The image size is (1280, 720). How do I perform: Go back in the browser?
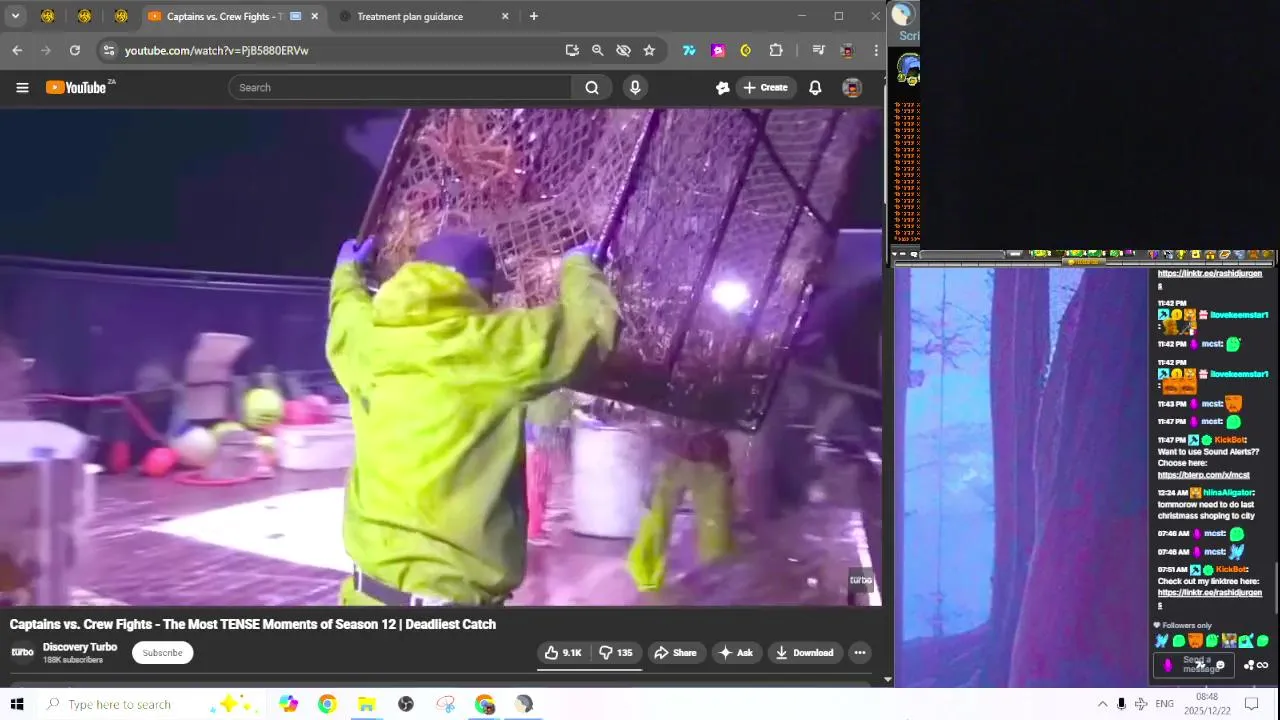pos(17,50)
